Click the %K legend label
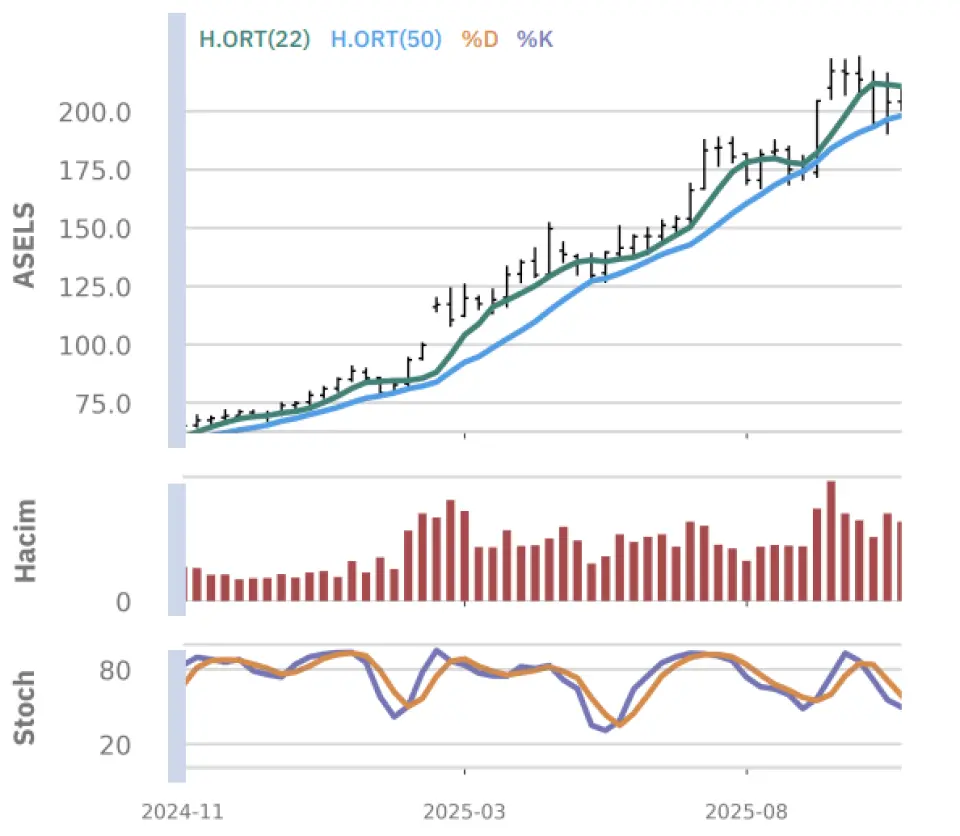960x836 pixels. click(x=534, y=40)
